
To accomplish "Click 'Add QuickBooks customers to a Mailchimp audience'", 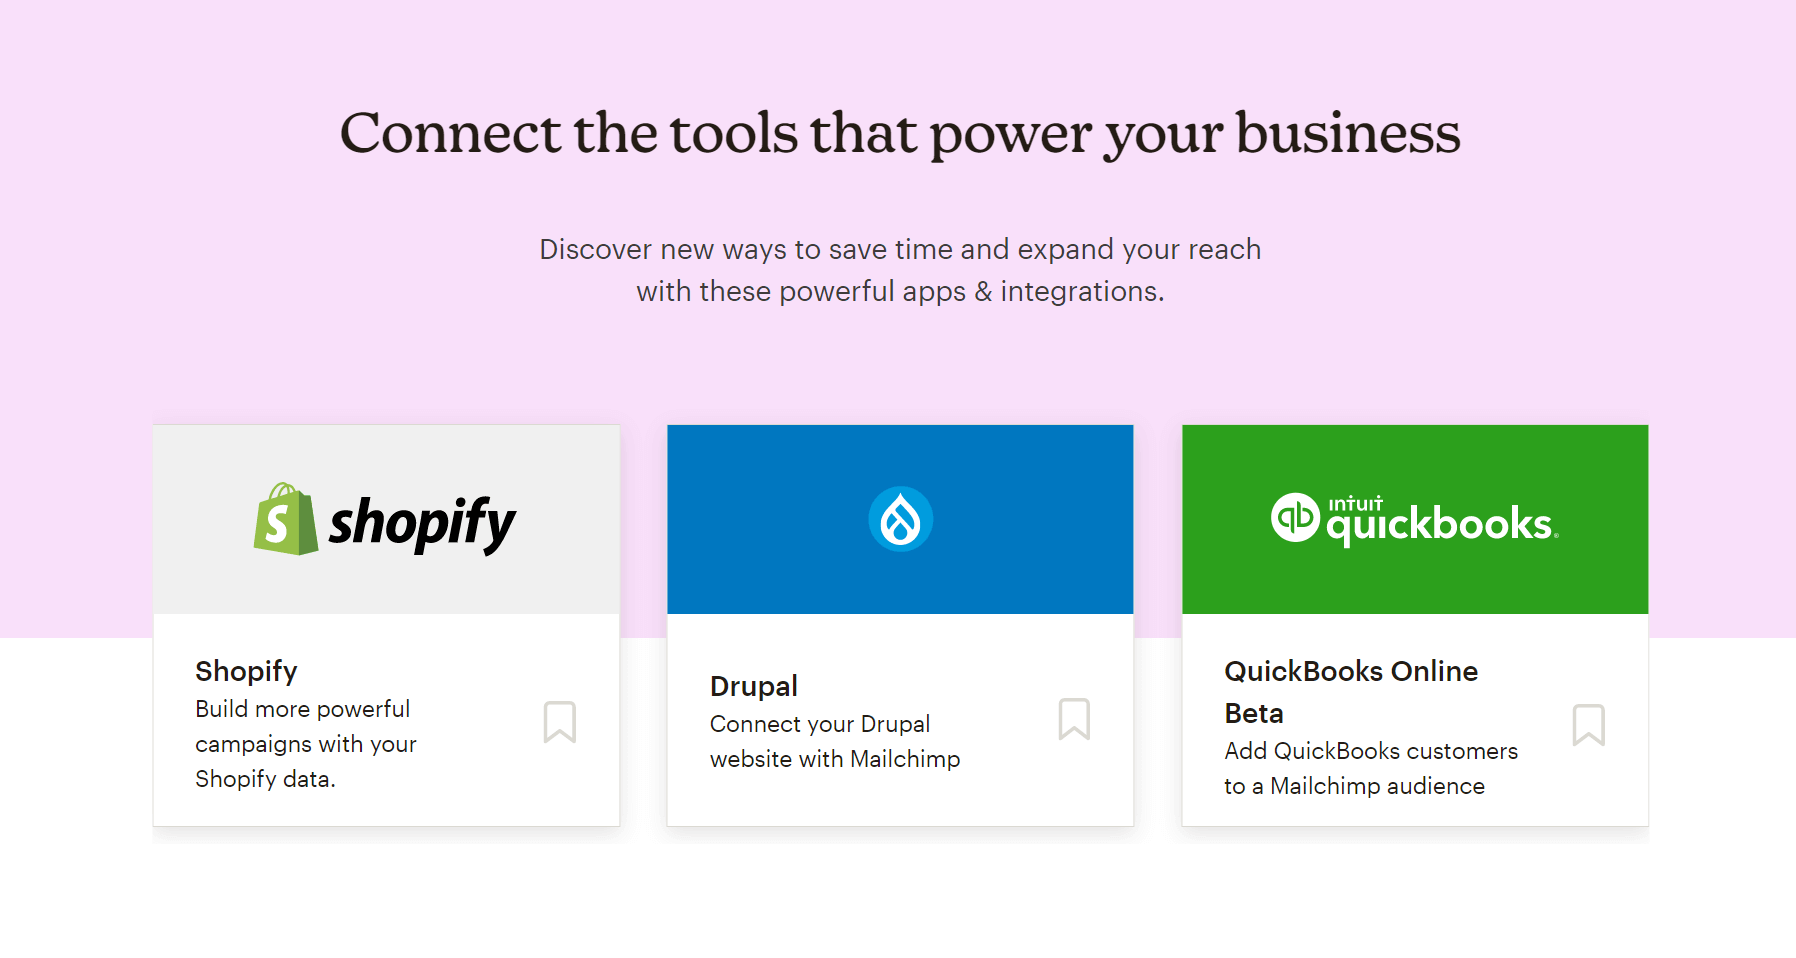I will click(x=1371, y=768).
